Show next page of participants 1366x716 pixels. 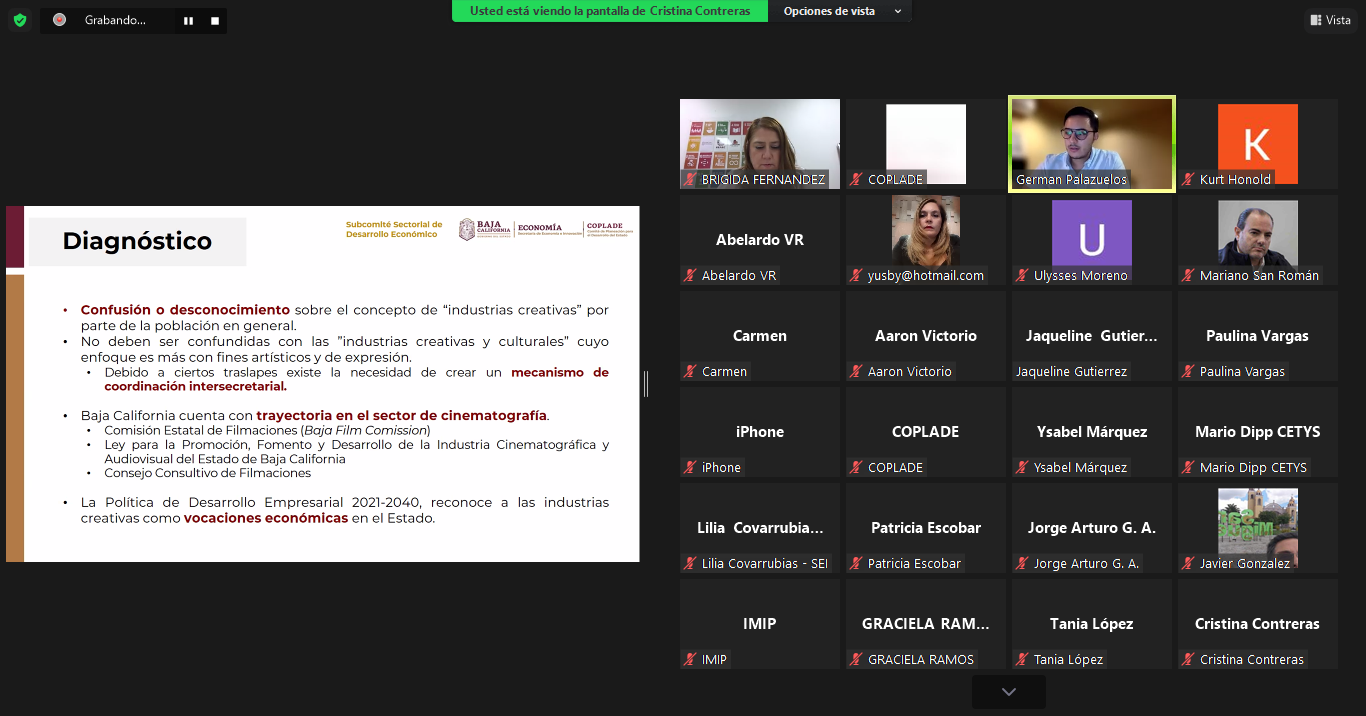pos(1008,691)
